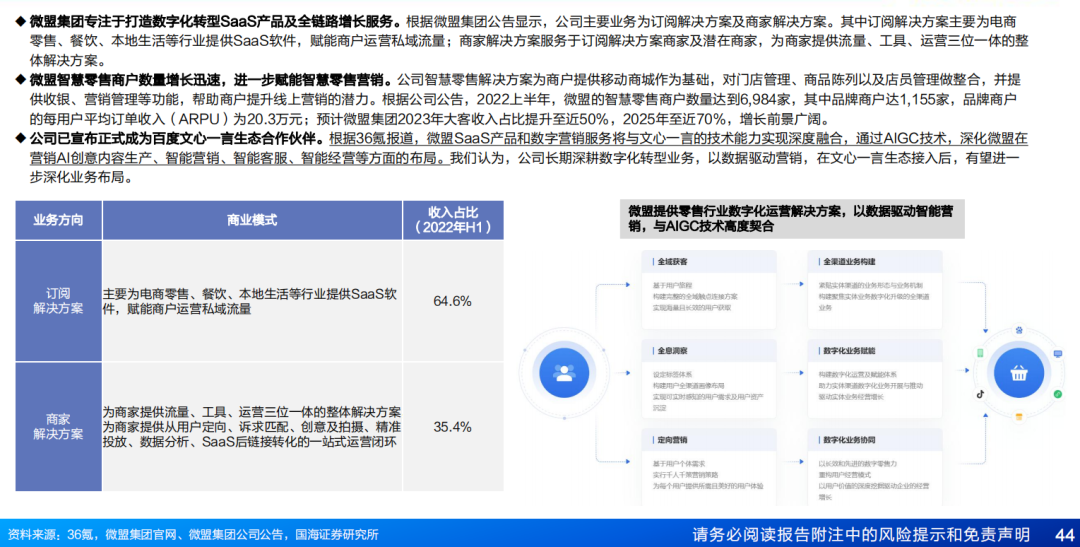Click the text 紧贴实体渠道的业务形态与业务机制
Screen dimensions: 1080x547
point(871,285)
